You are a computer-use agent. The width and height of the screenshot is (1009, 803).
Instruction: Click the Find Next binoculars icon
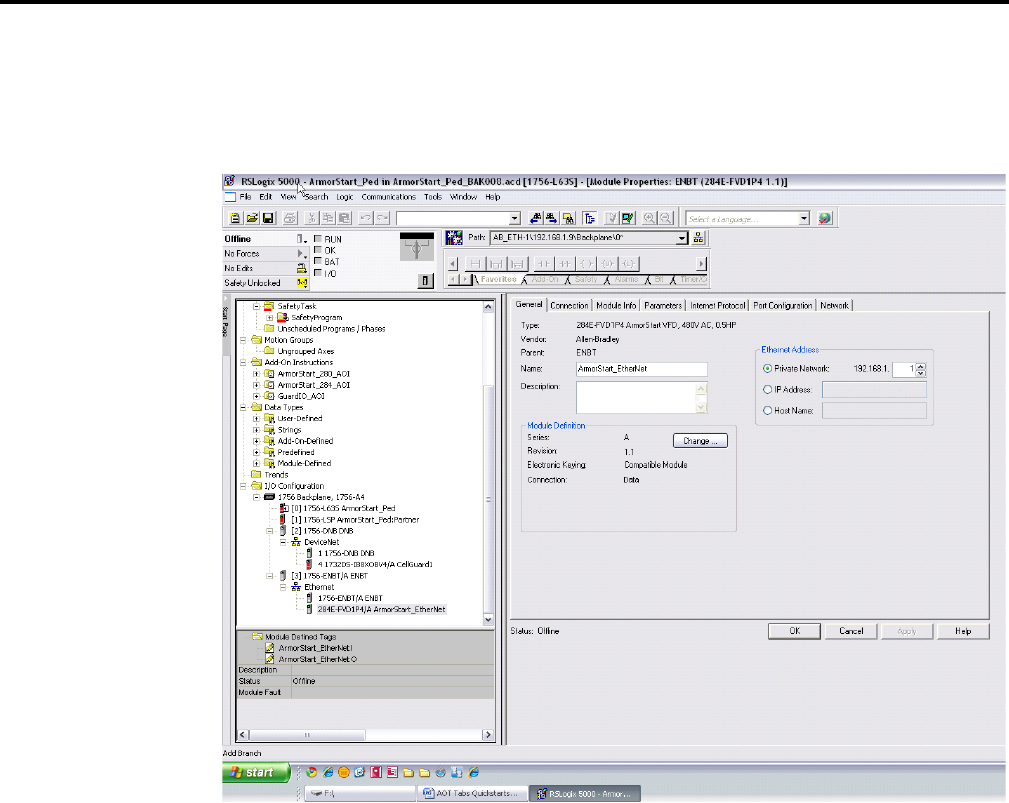coord(551,219)
